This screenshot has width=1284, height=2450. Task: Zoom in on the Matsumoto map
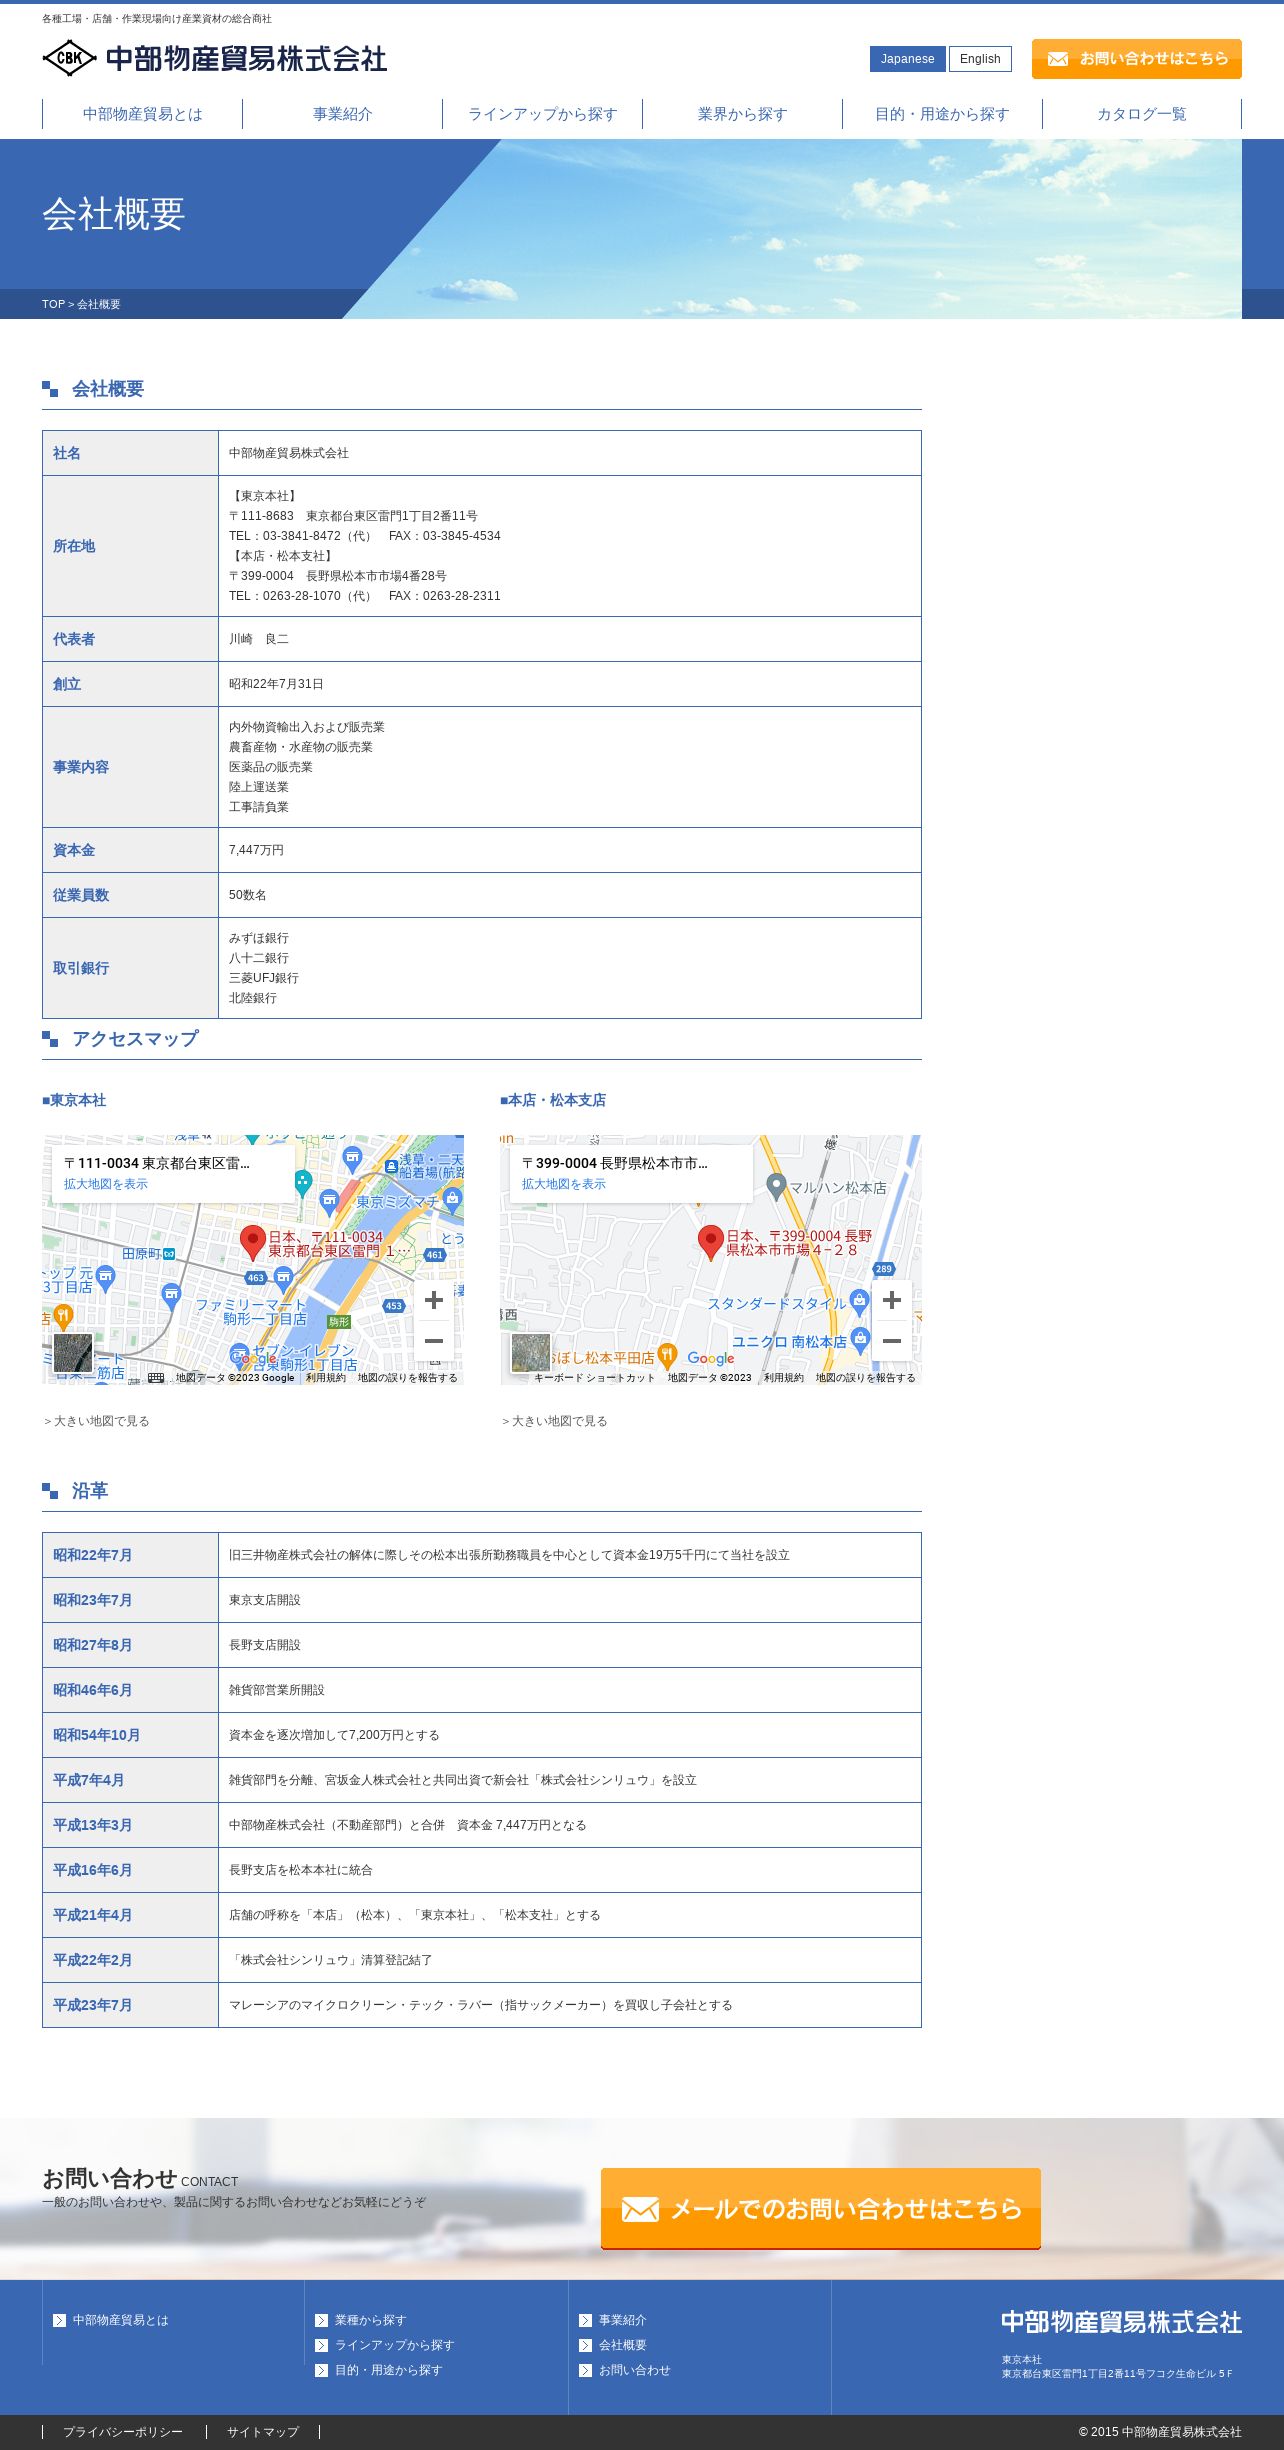(892, 1300)
